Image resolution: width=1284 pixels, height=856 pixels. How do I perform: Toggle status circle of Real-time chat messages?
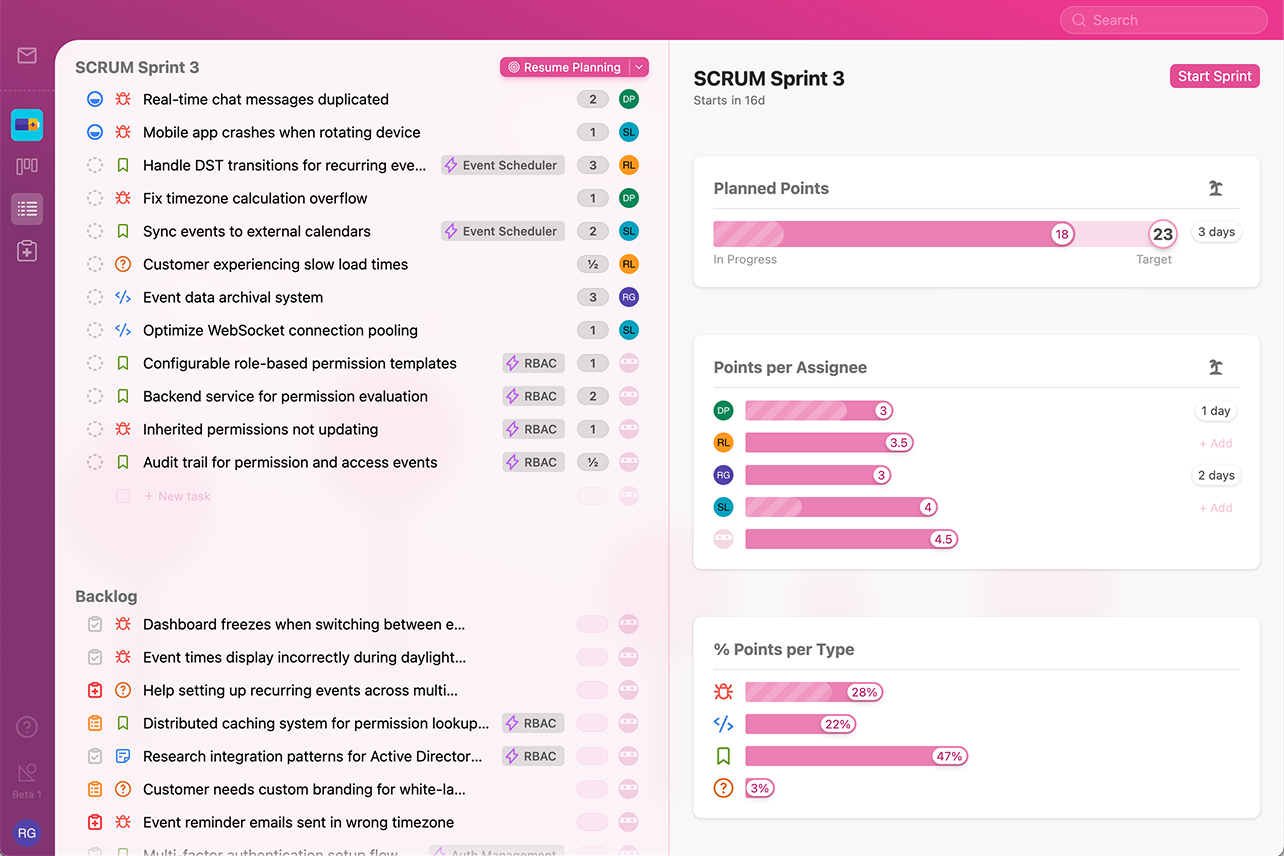[95, 99]
